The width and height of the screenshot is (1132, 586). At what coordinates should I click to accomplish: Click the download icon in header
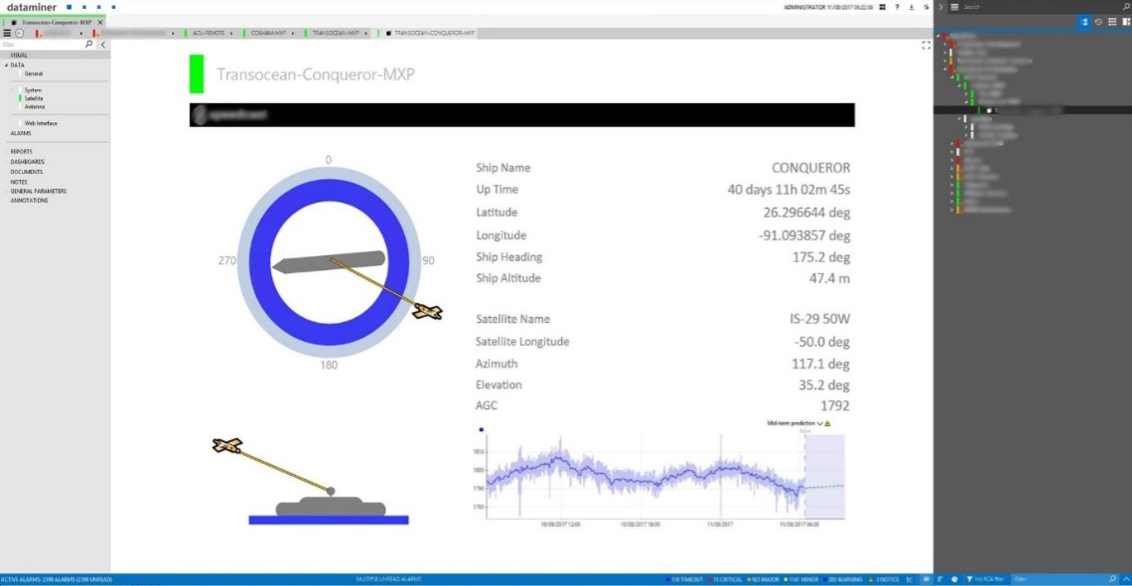(911, 6)
